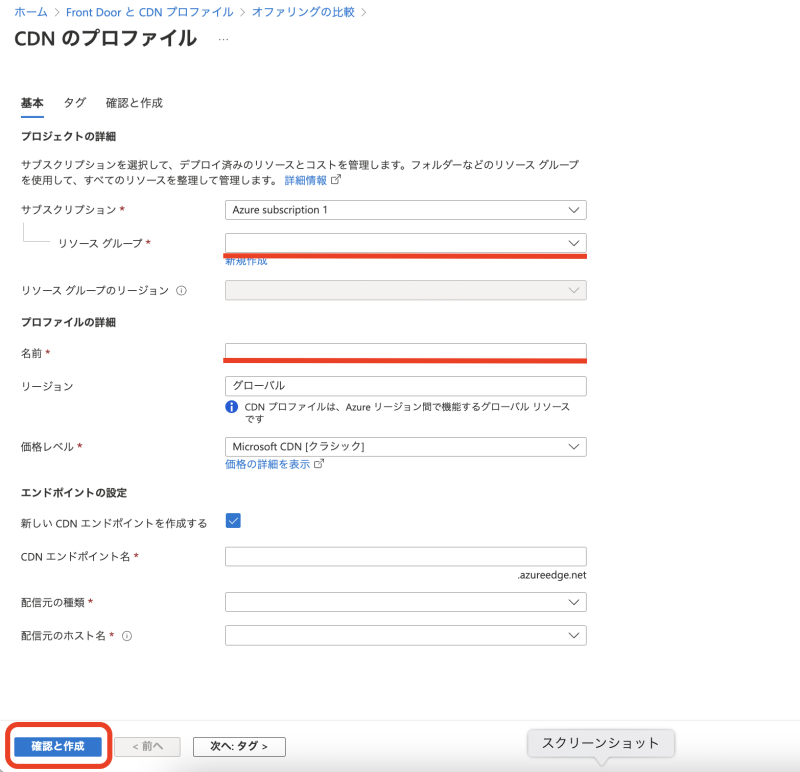This screenshot has width=800, height=772.
Task: Open the ellipsis menu beside CDN のプロファイル title
Action: coord(222,40)
